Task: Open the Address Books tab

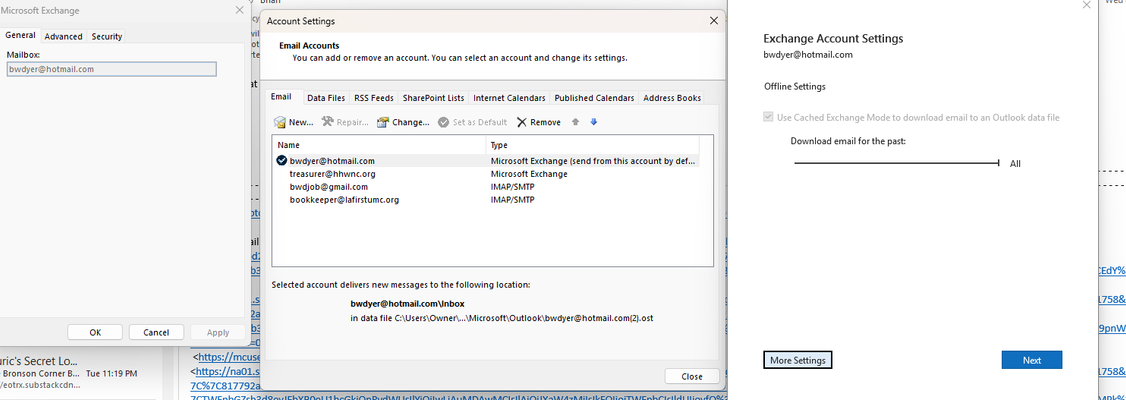Action: 671,98
